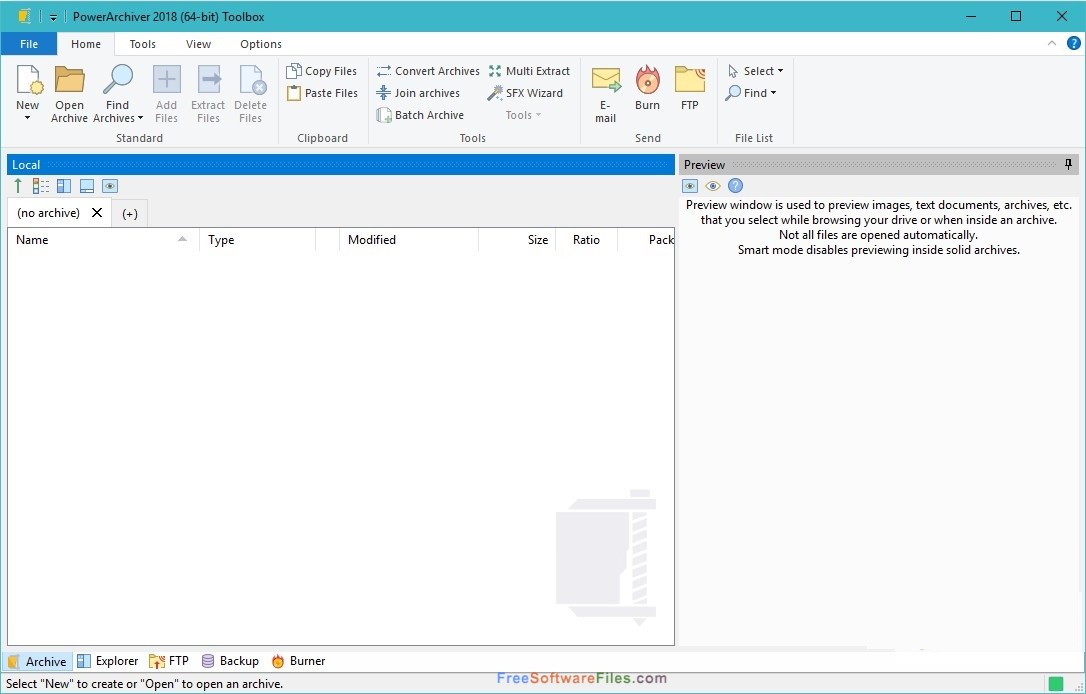Pin the Preview panel

point(1069,164)
